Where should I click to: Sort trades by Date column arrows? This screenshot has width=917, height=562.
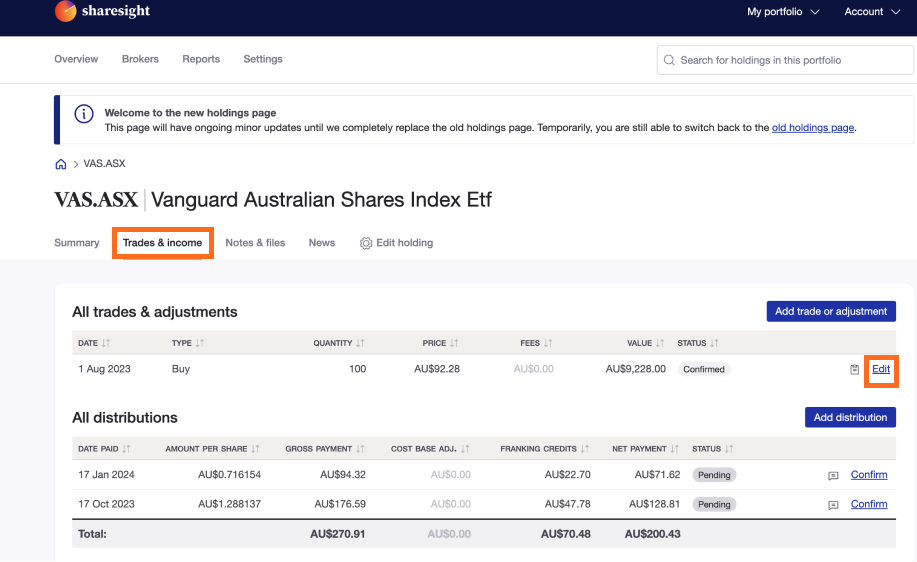106,343
